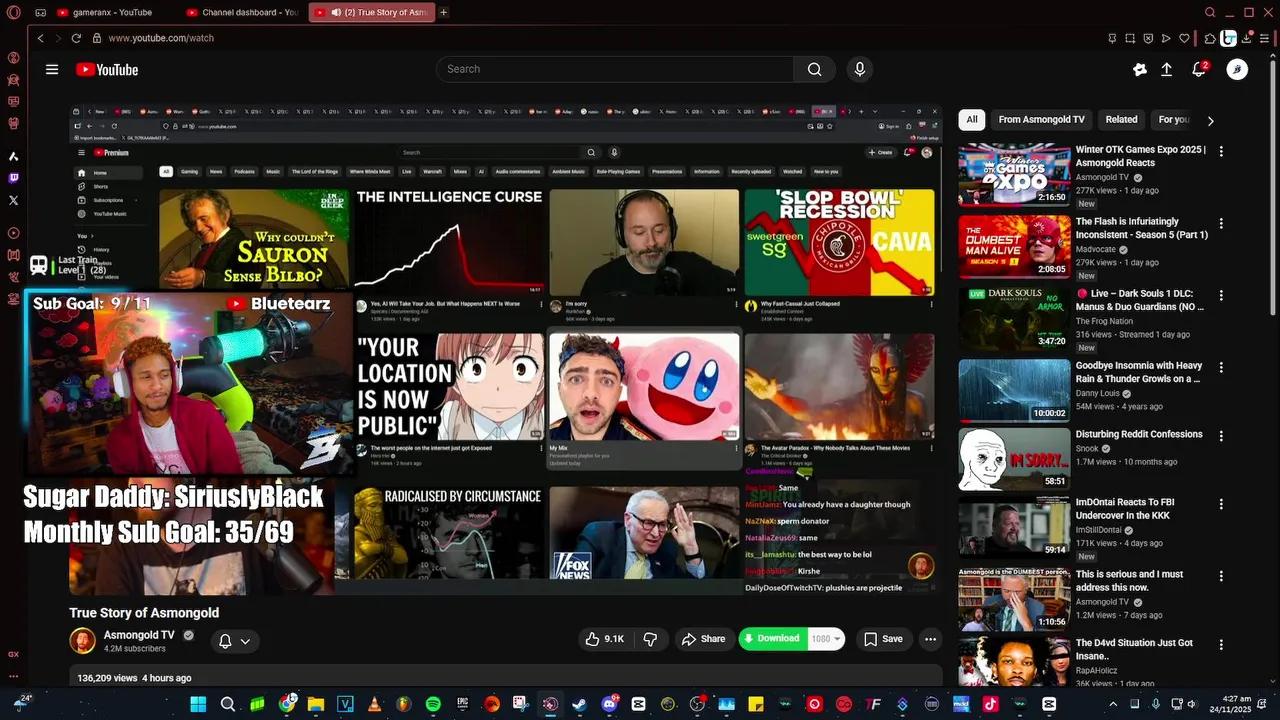Open more actions ellipsis under video
Screen dimensions: 1280x720
tap(930, 639)
